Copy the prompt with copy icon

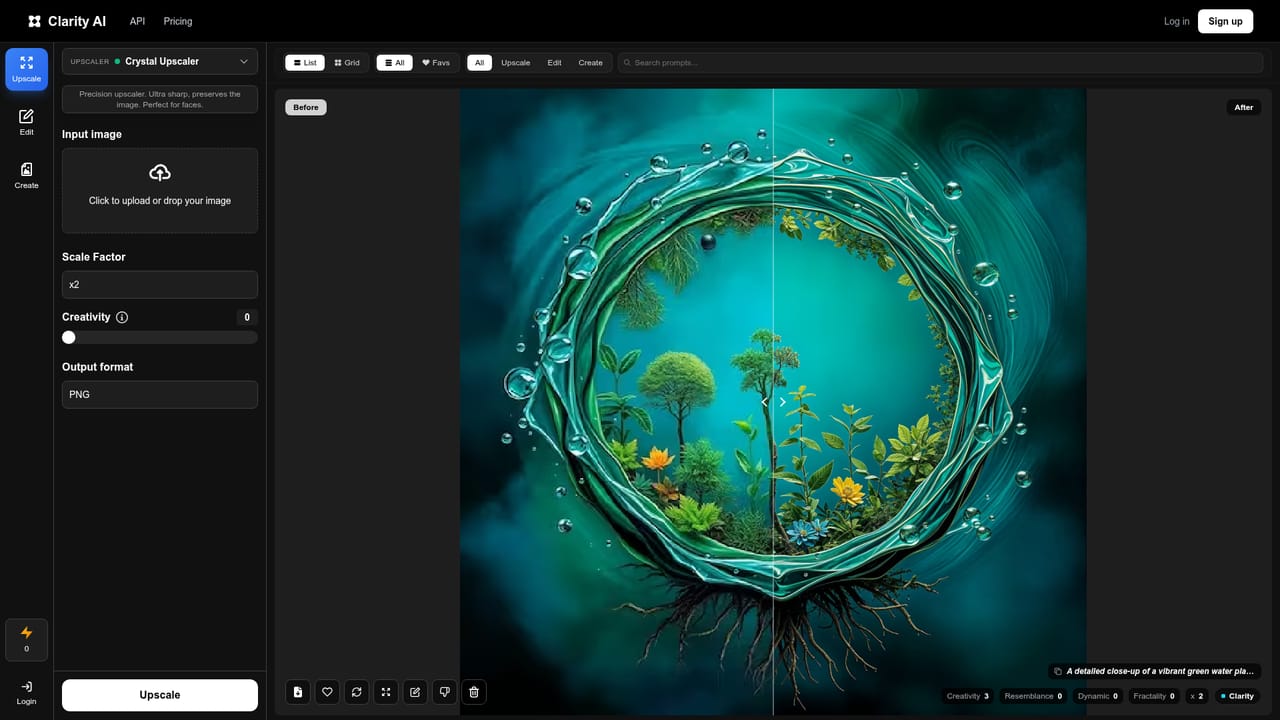coord(1058,672)
